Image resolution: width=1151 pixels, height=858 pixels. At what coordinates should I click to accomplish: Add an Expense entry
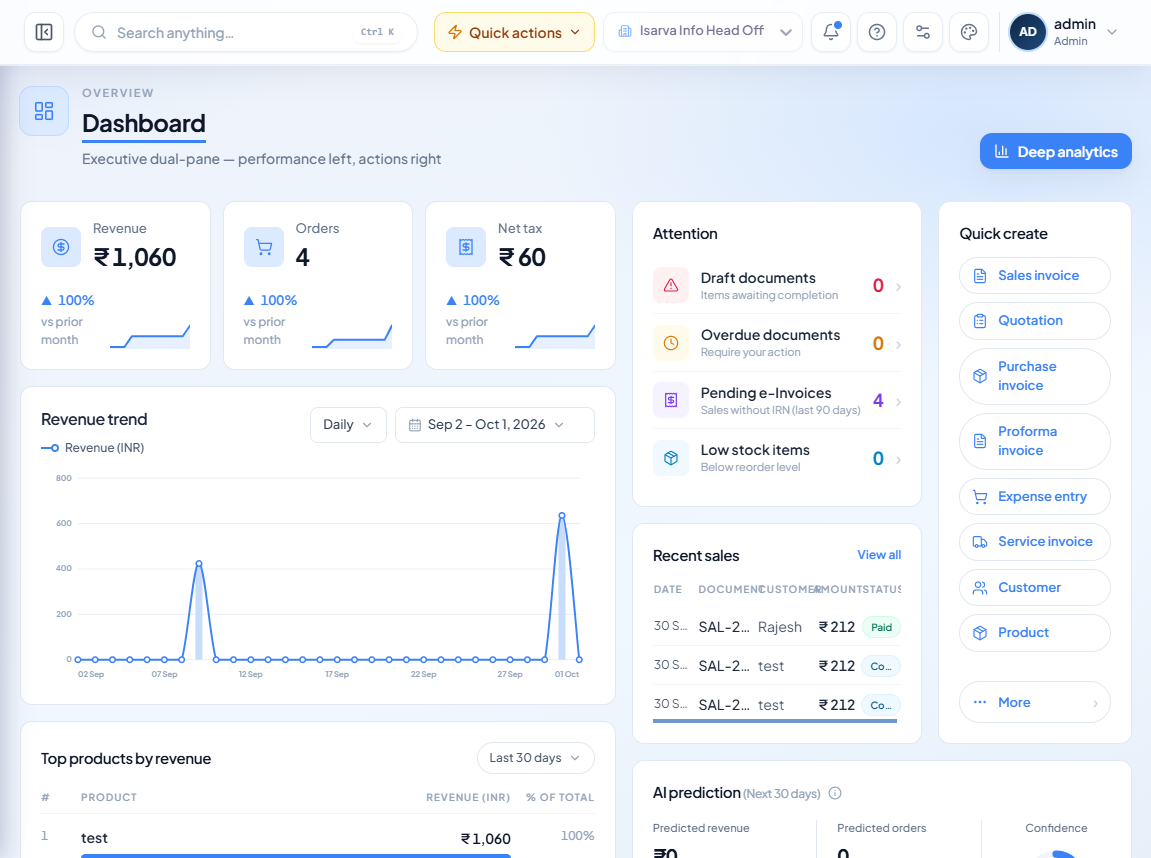coord(1034,497)
